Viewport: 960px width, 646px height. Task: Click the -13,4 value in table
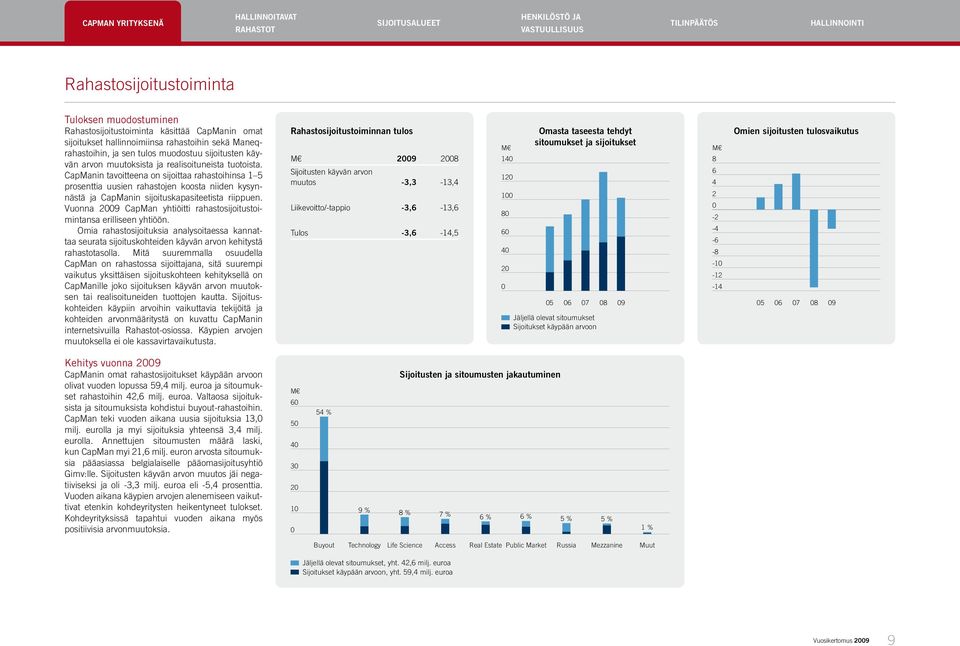tap(449, 182)
